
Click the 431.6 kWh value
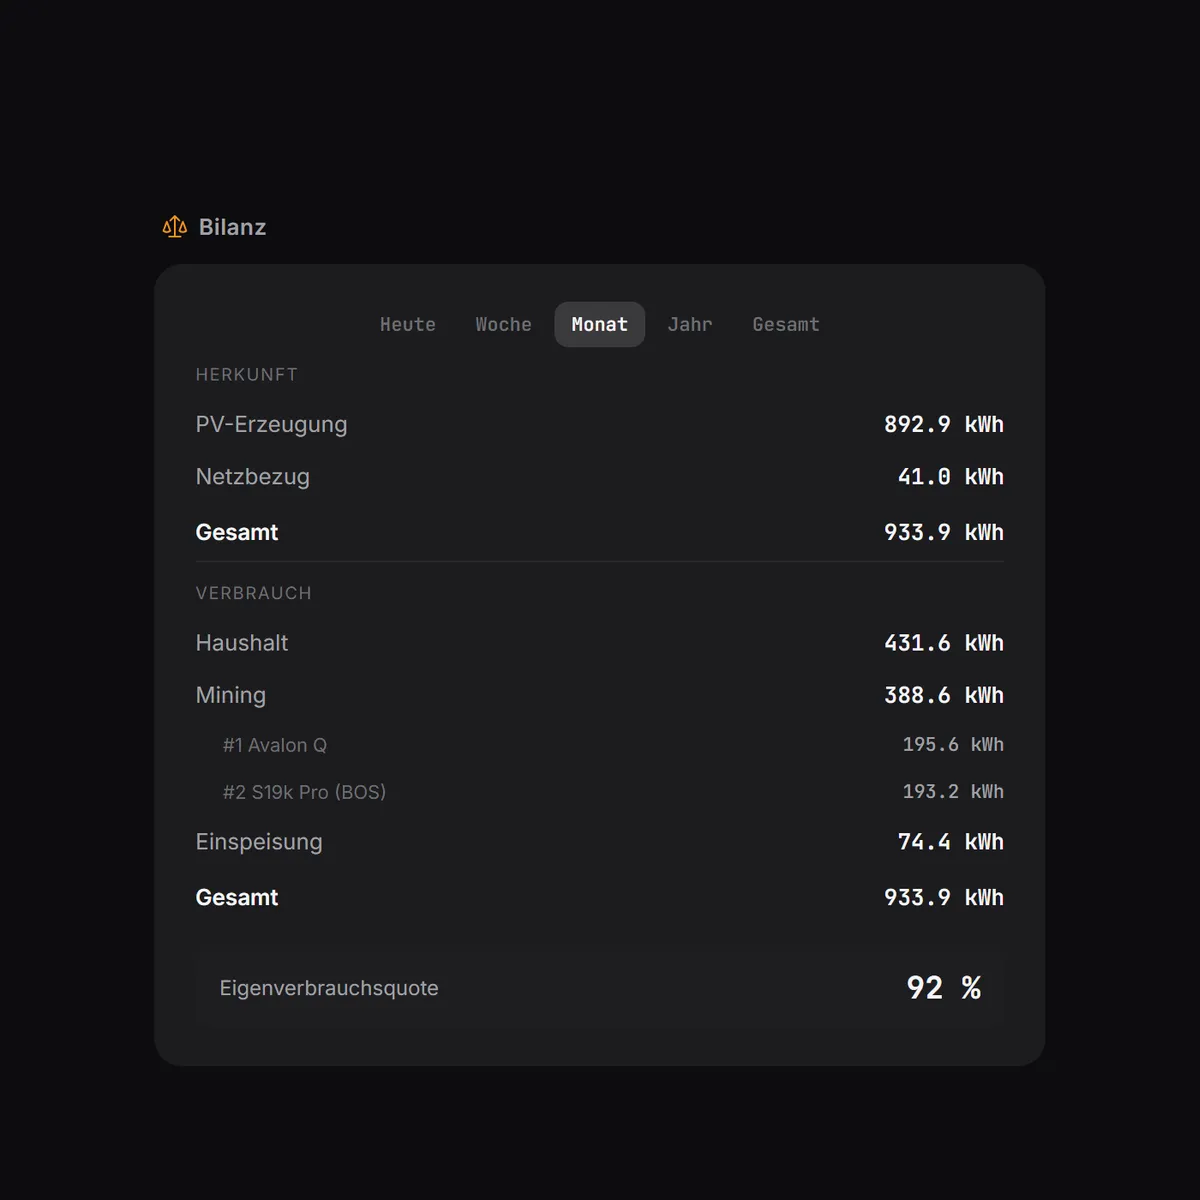point(944,643)
